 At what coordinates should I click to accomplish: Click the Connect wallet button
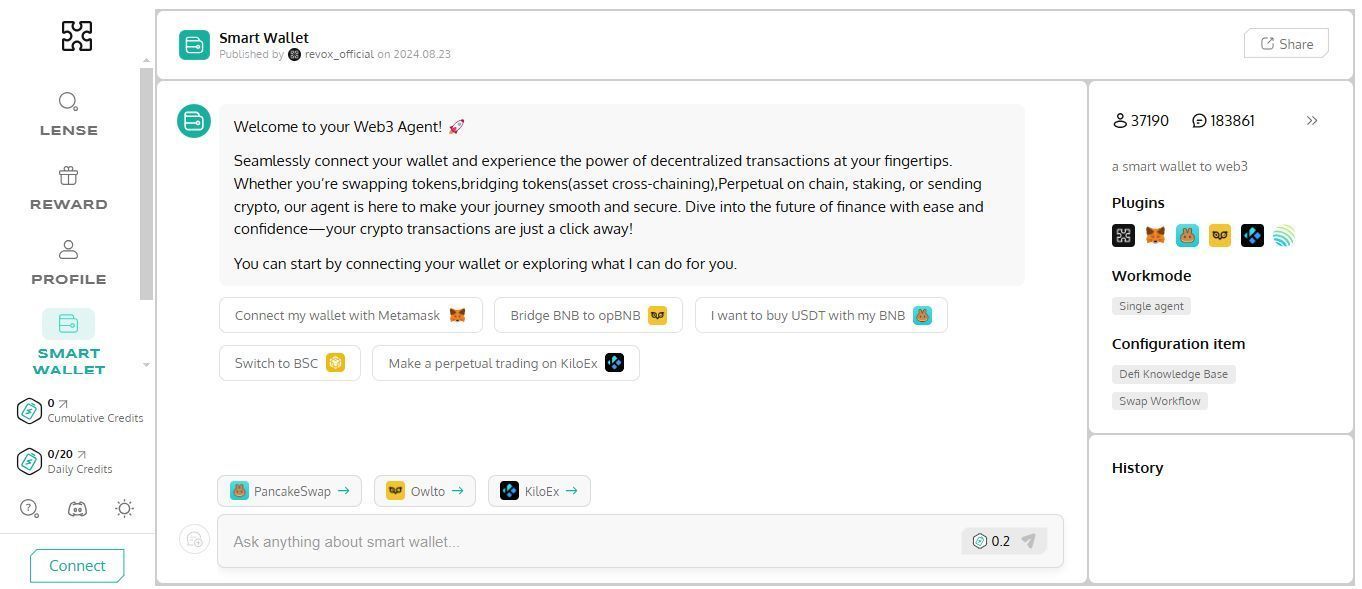77,565
